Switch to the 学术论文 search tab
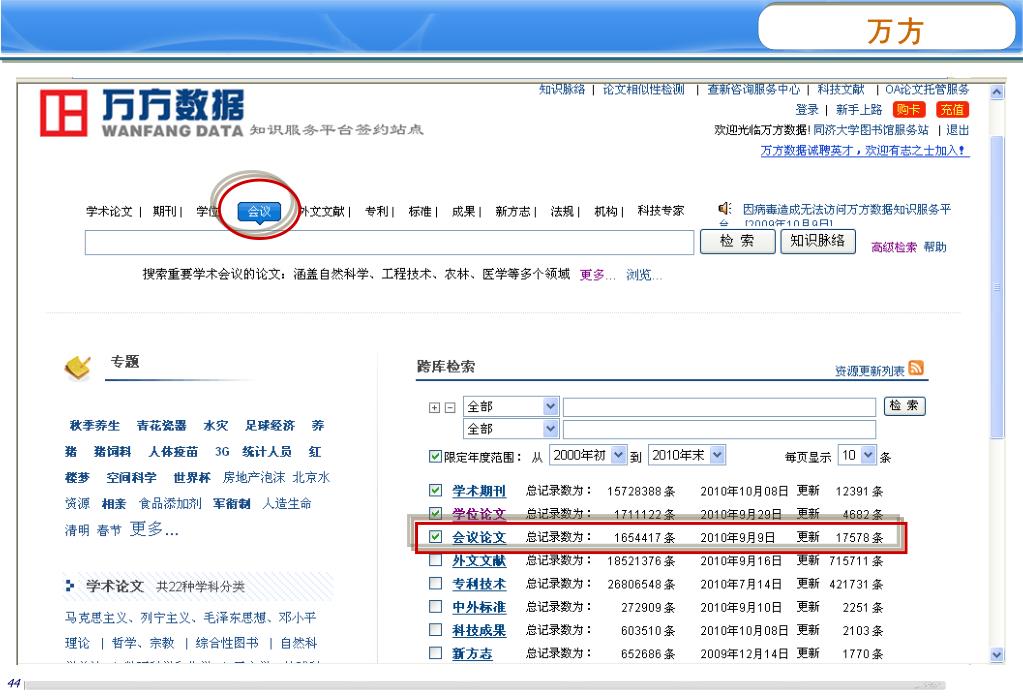The height and width of the screenshot is (696, 1023). (109, 211)
